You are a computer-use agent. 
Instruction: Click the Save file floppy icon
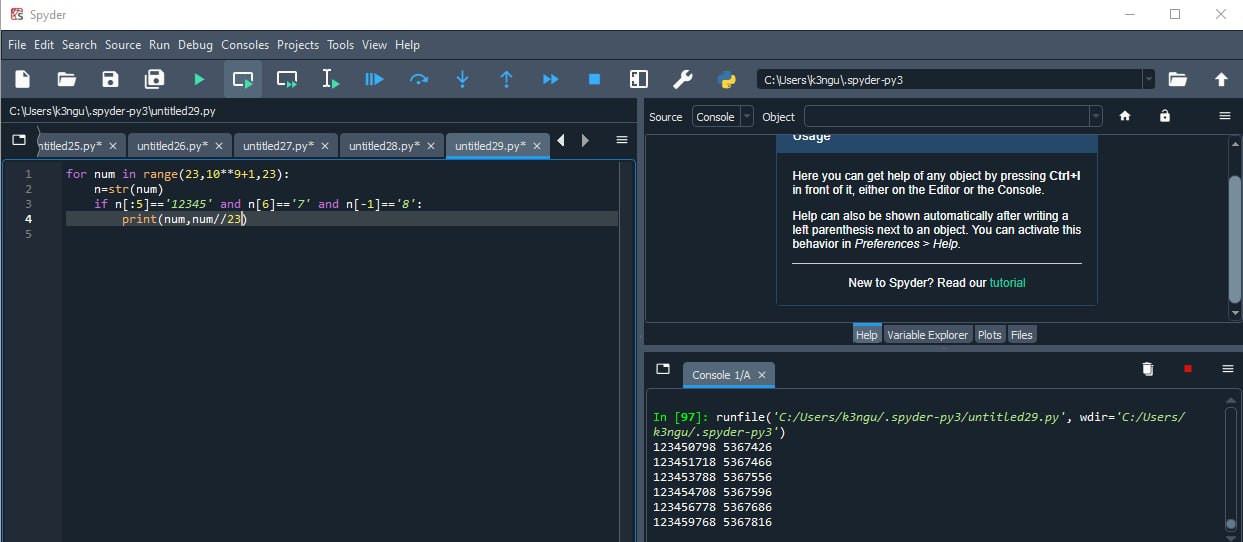111,79
